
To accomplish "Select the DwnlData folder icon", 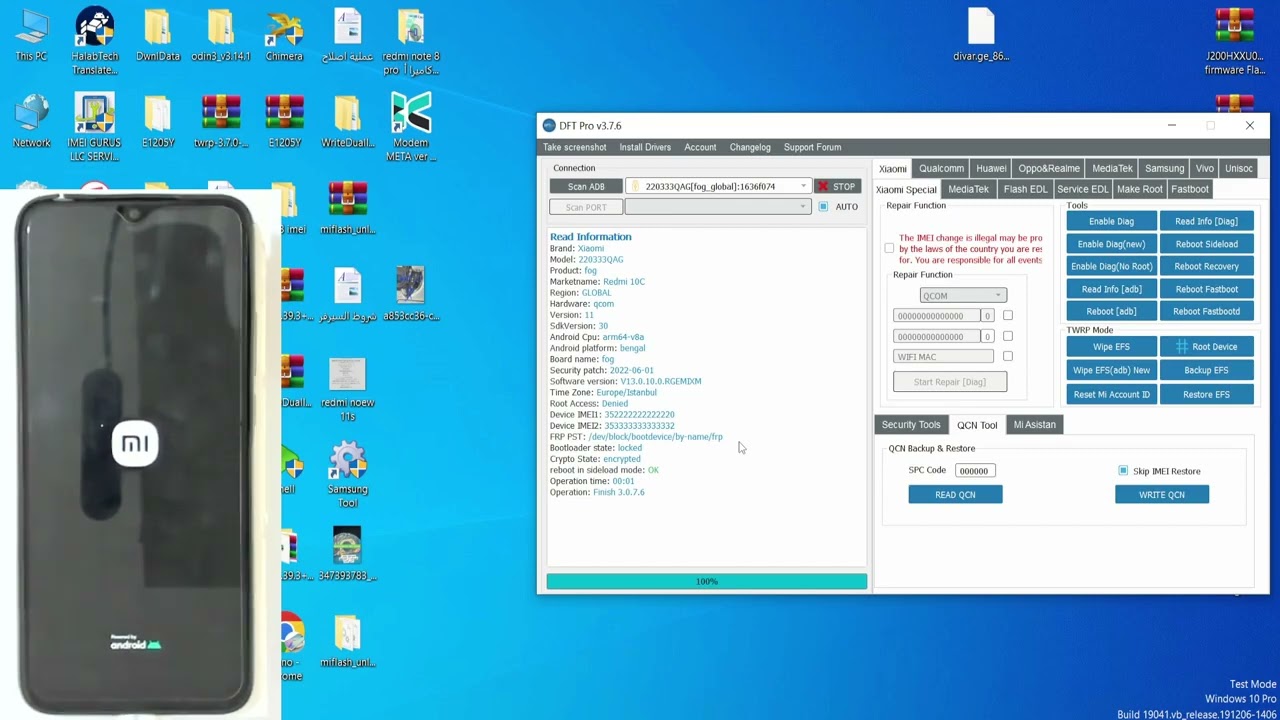I will [157, 35].
